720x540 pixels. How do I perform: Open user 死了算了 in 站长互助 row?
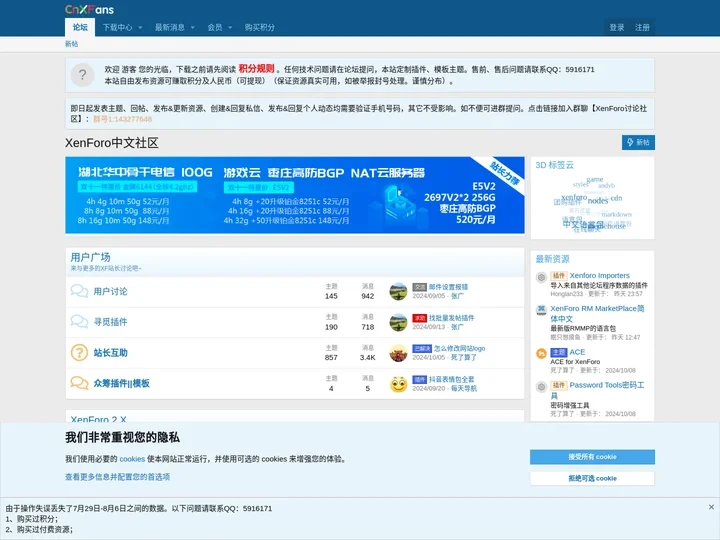coord(464,357)
